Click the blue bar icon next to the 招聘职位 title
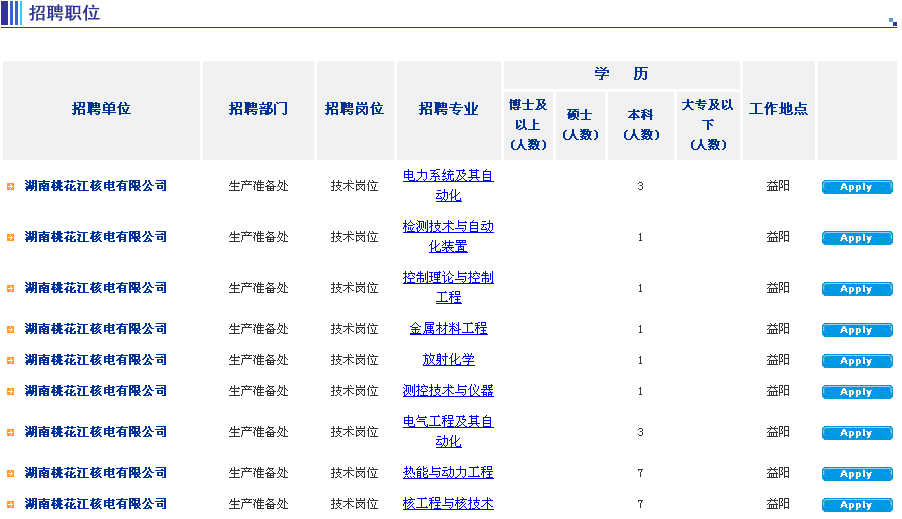 [11, 13]
